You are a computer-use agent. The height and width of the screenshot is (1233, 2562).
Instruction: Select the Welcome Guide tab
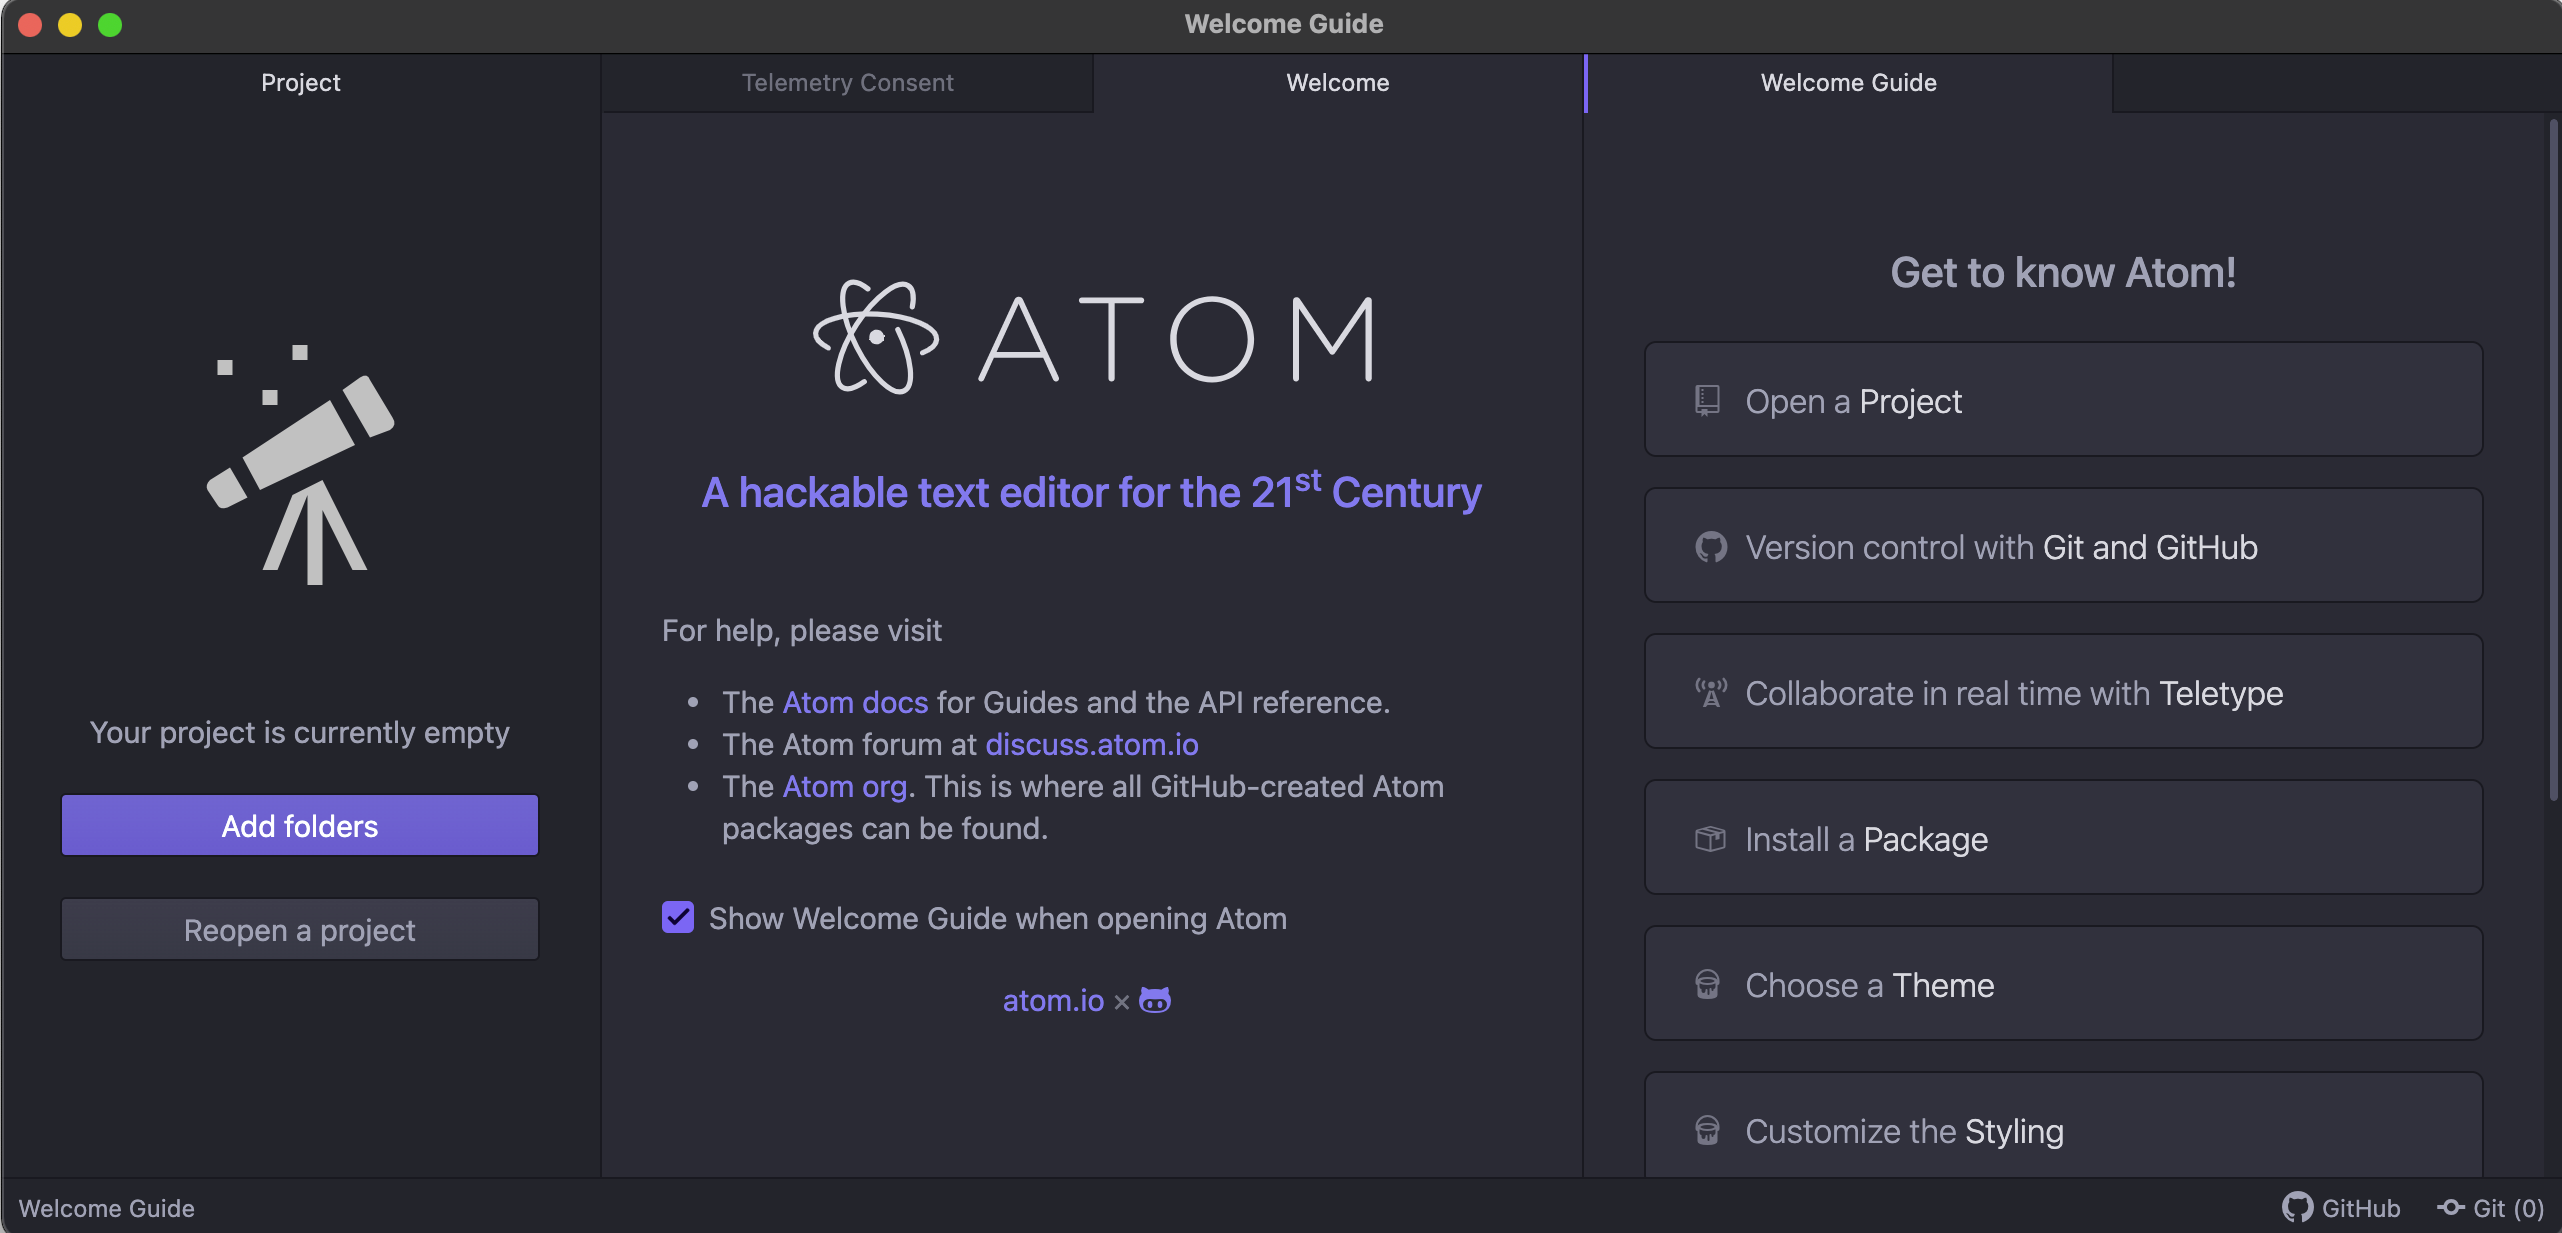point(1848,83)
